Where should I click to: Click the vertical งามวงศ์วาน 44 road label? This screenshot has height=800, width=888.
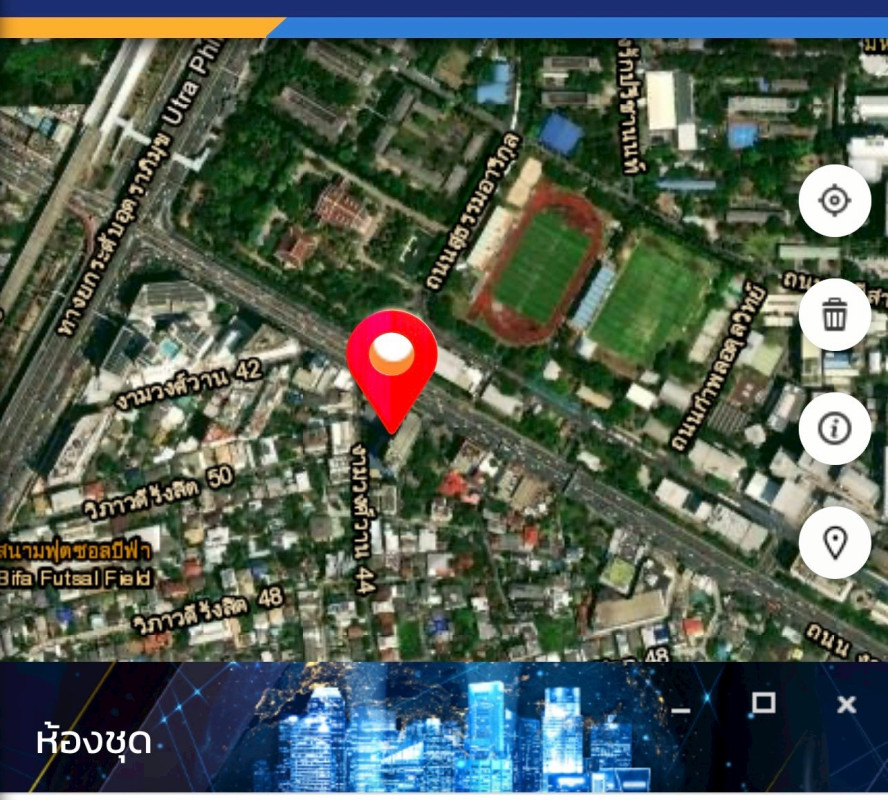(364, 519)
